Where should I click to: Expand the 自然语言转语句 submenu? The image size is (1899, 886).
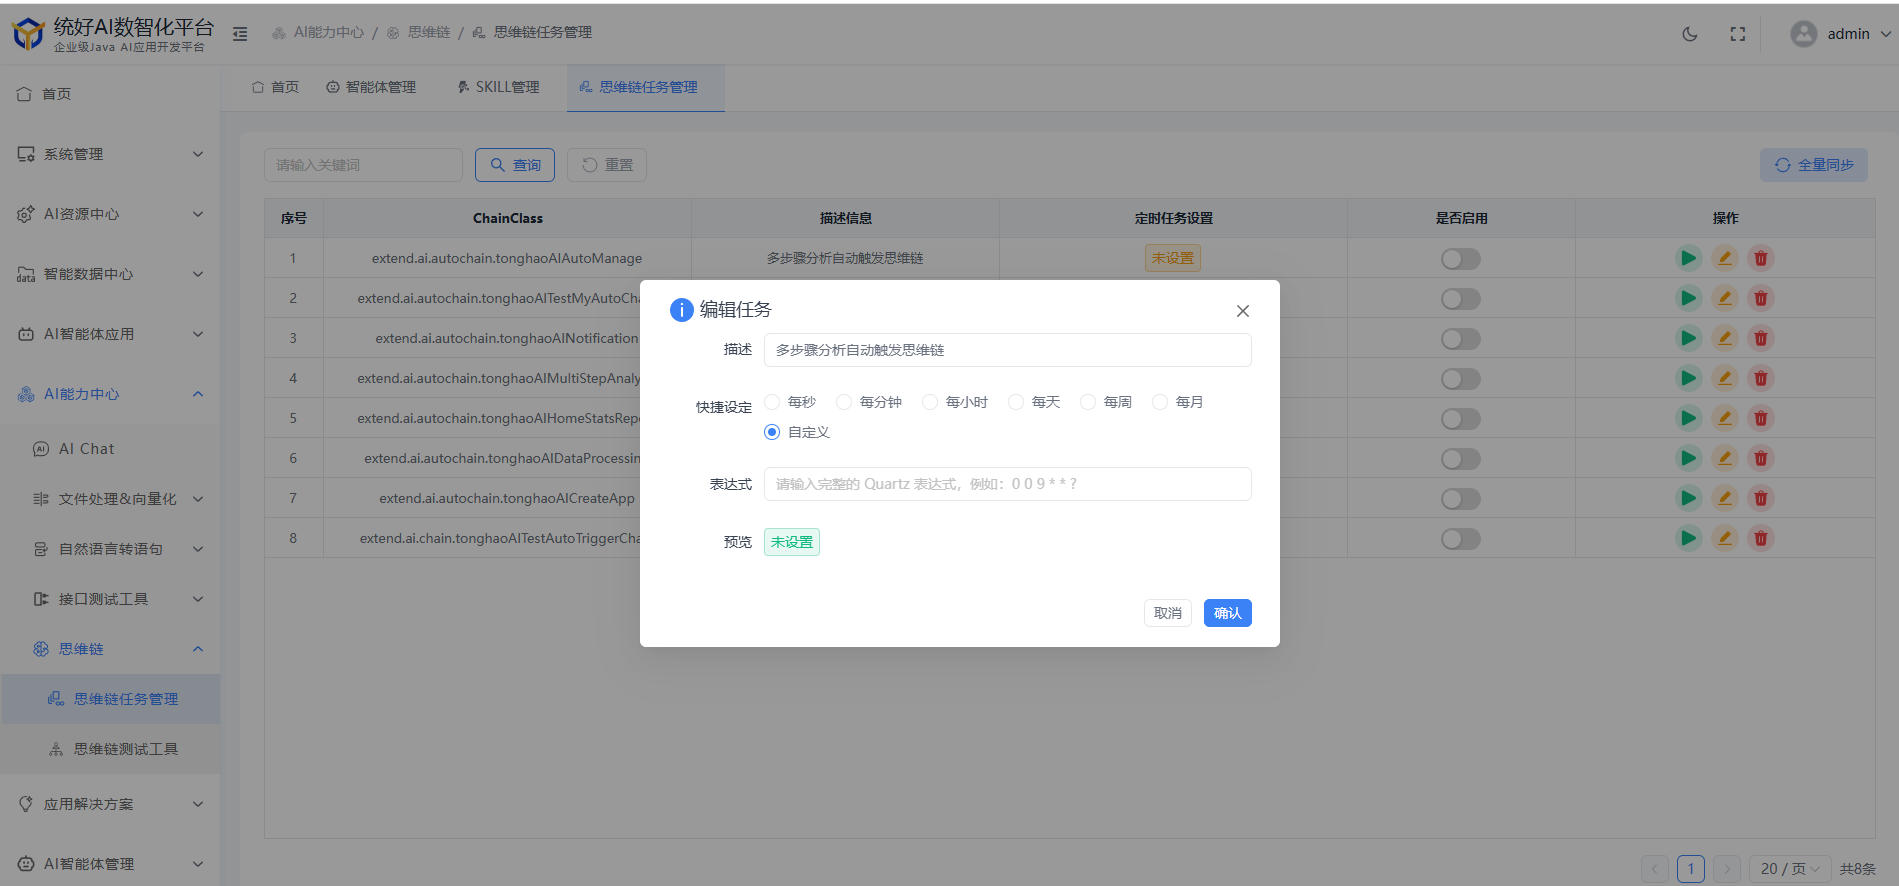click(110, 549)
